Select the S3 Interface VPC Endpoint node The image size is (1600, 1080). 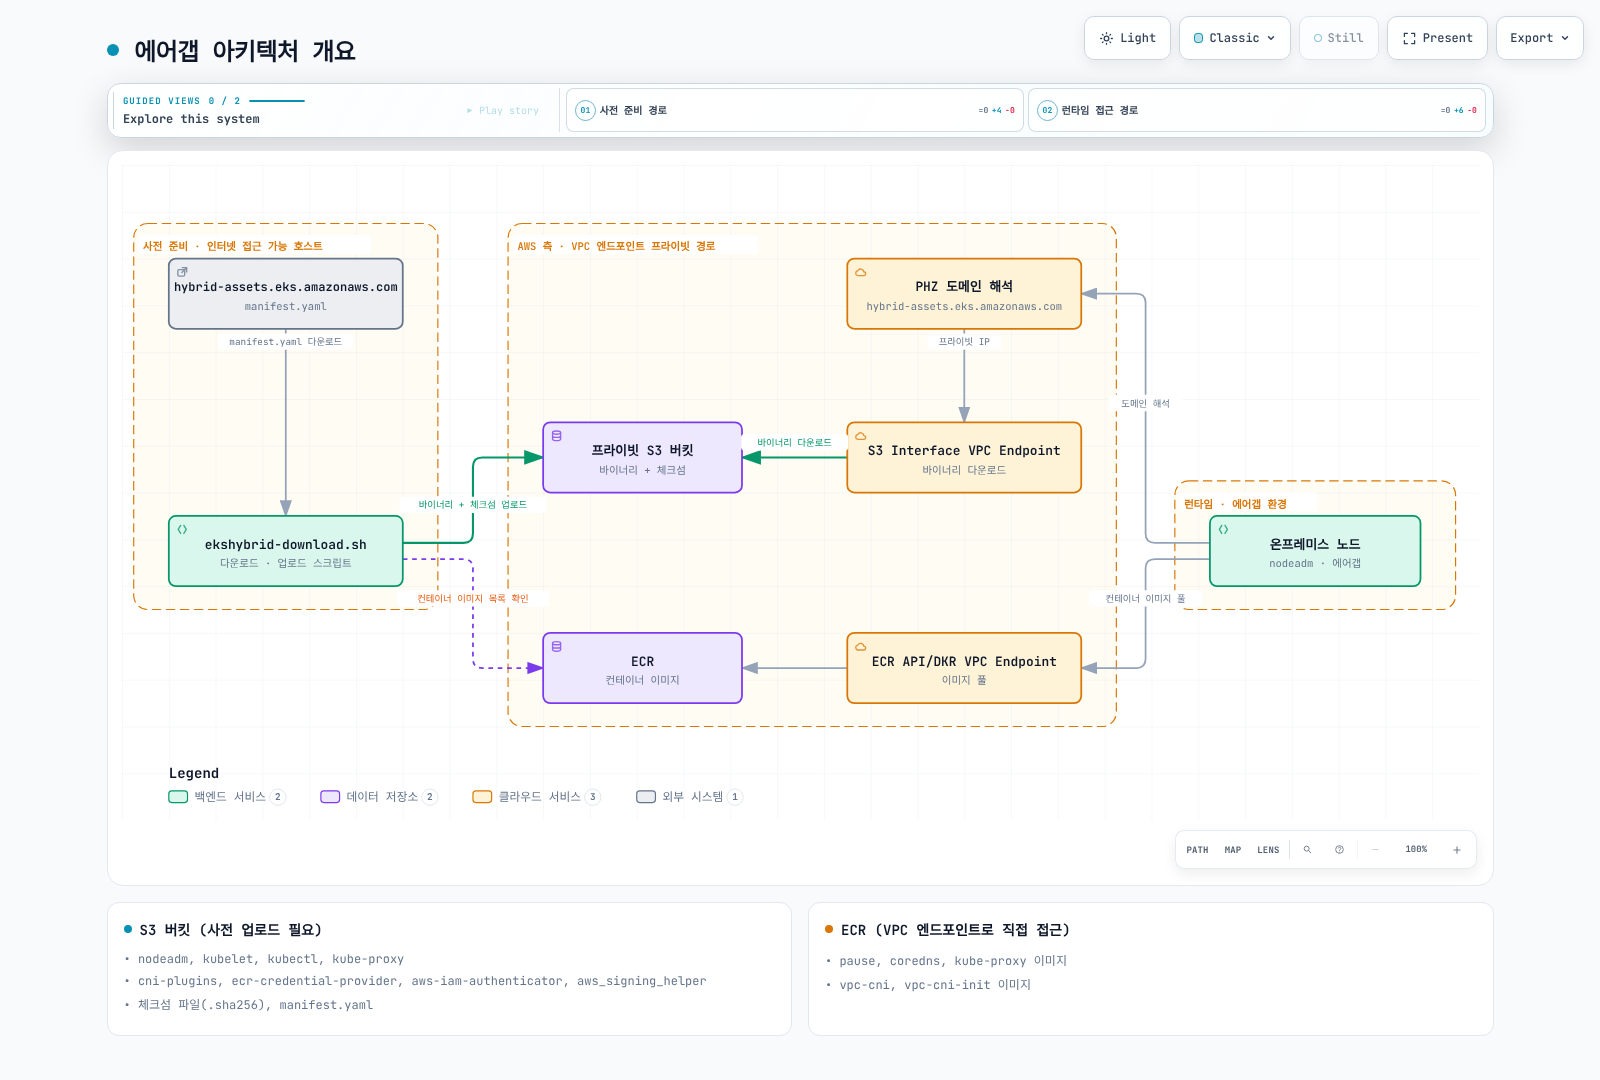click(x=964, y=457)
